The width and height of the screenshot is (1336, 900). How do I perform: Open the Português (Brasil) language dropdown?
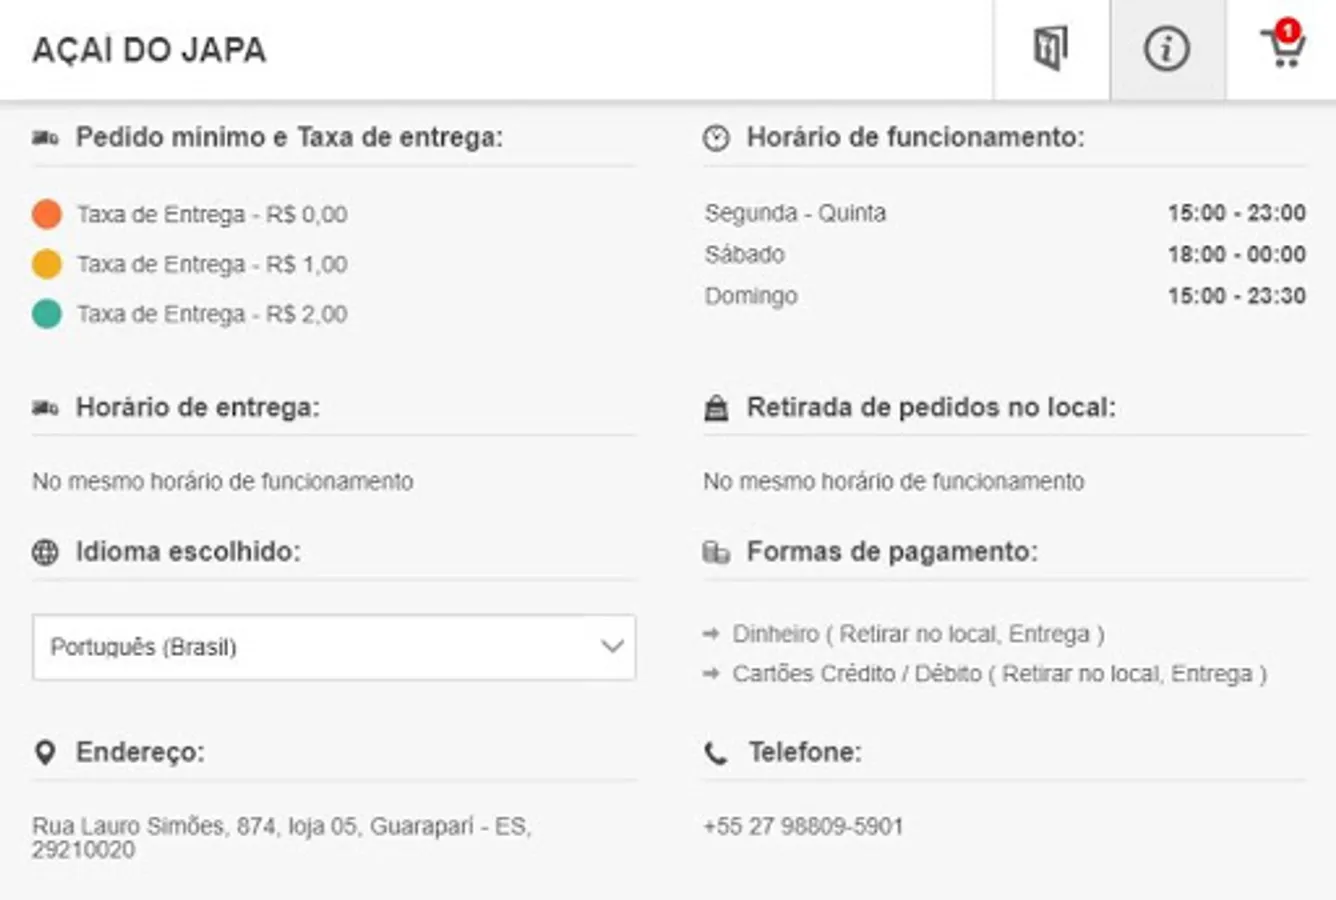[320, 647]
